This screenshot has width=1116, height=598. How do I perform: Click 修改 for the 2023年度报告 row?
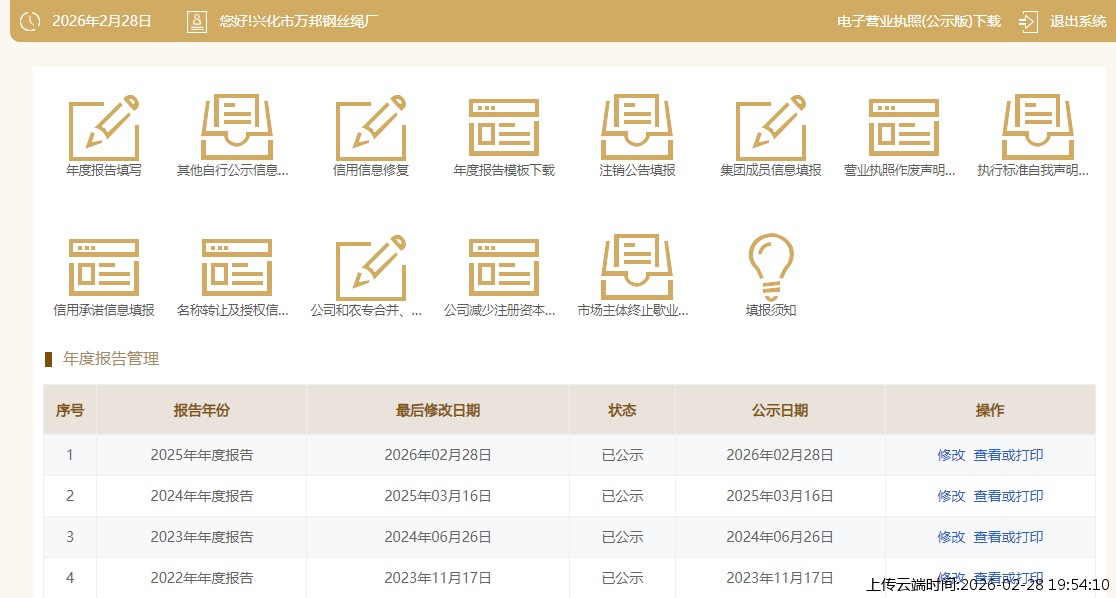[951, 537]
